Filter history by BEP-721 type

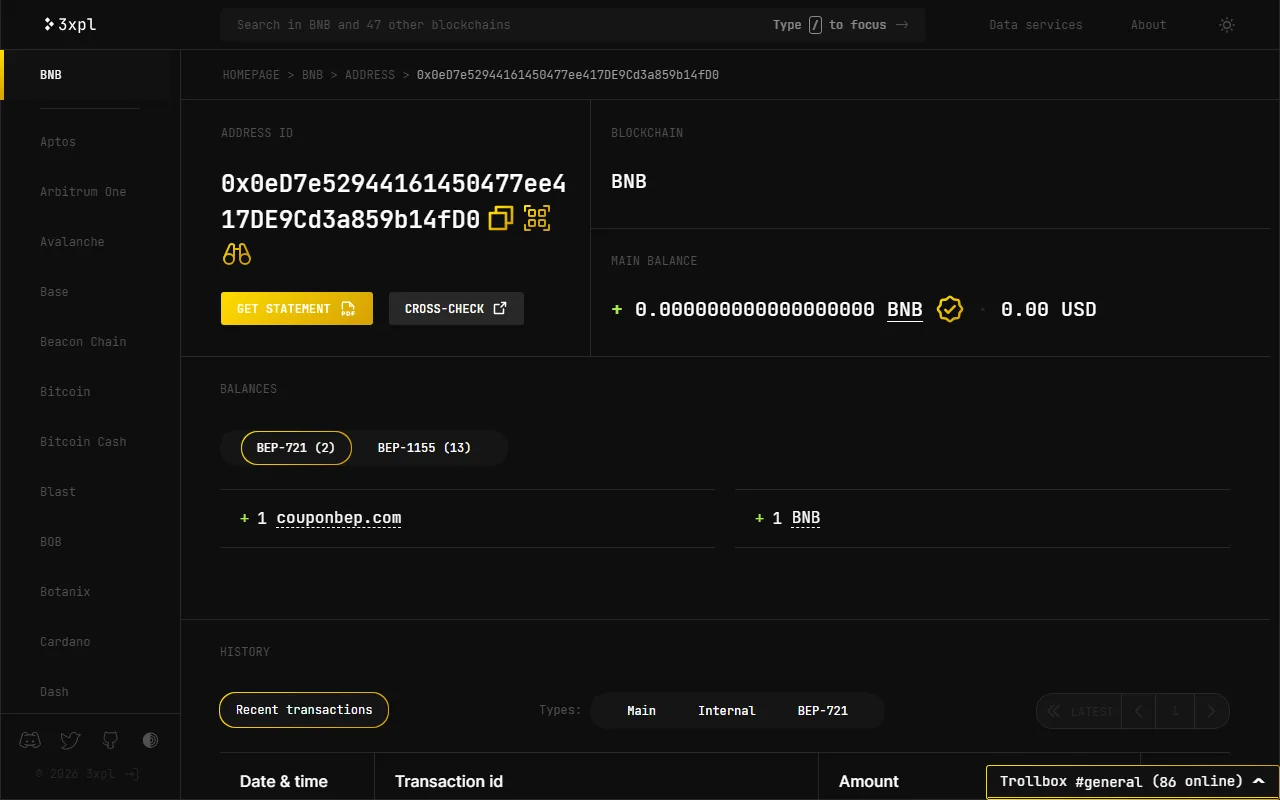(x=823, y=711)
